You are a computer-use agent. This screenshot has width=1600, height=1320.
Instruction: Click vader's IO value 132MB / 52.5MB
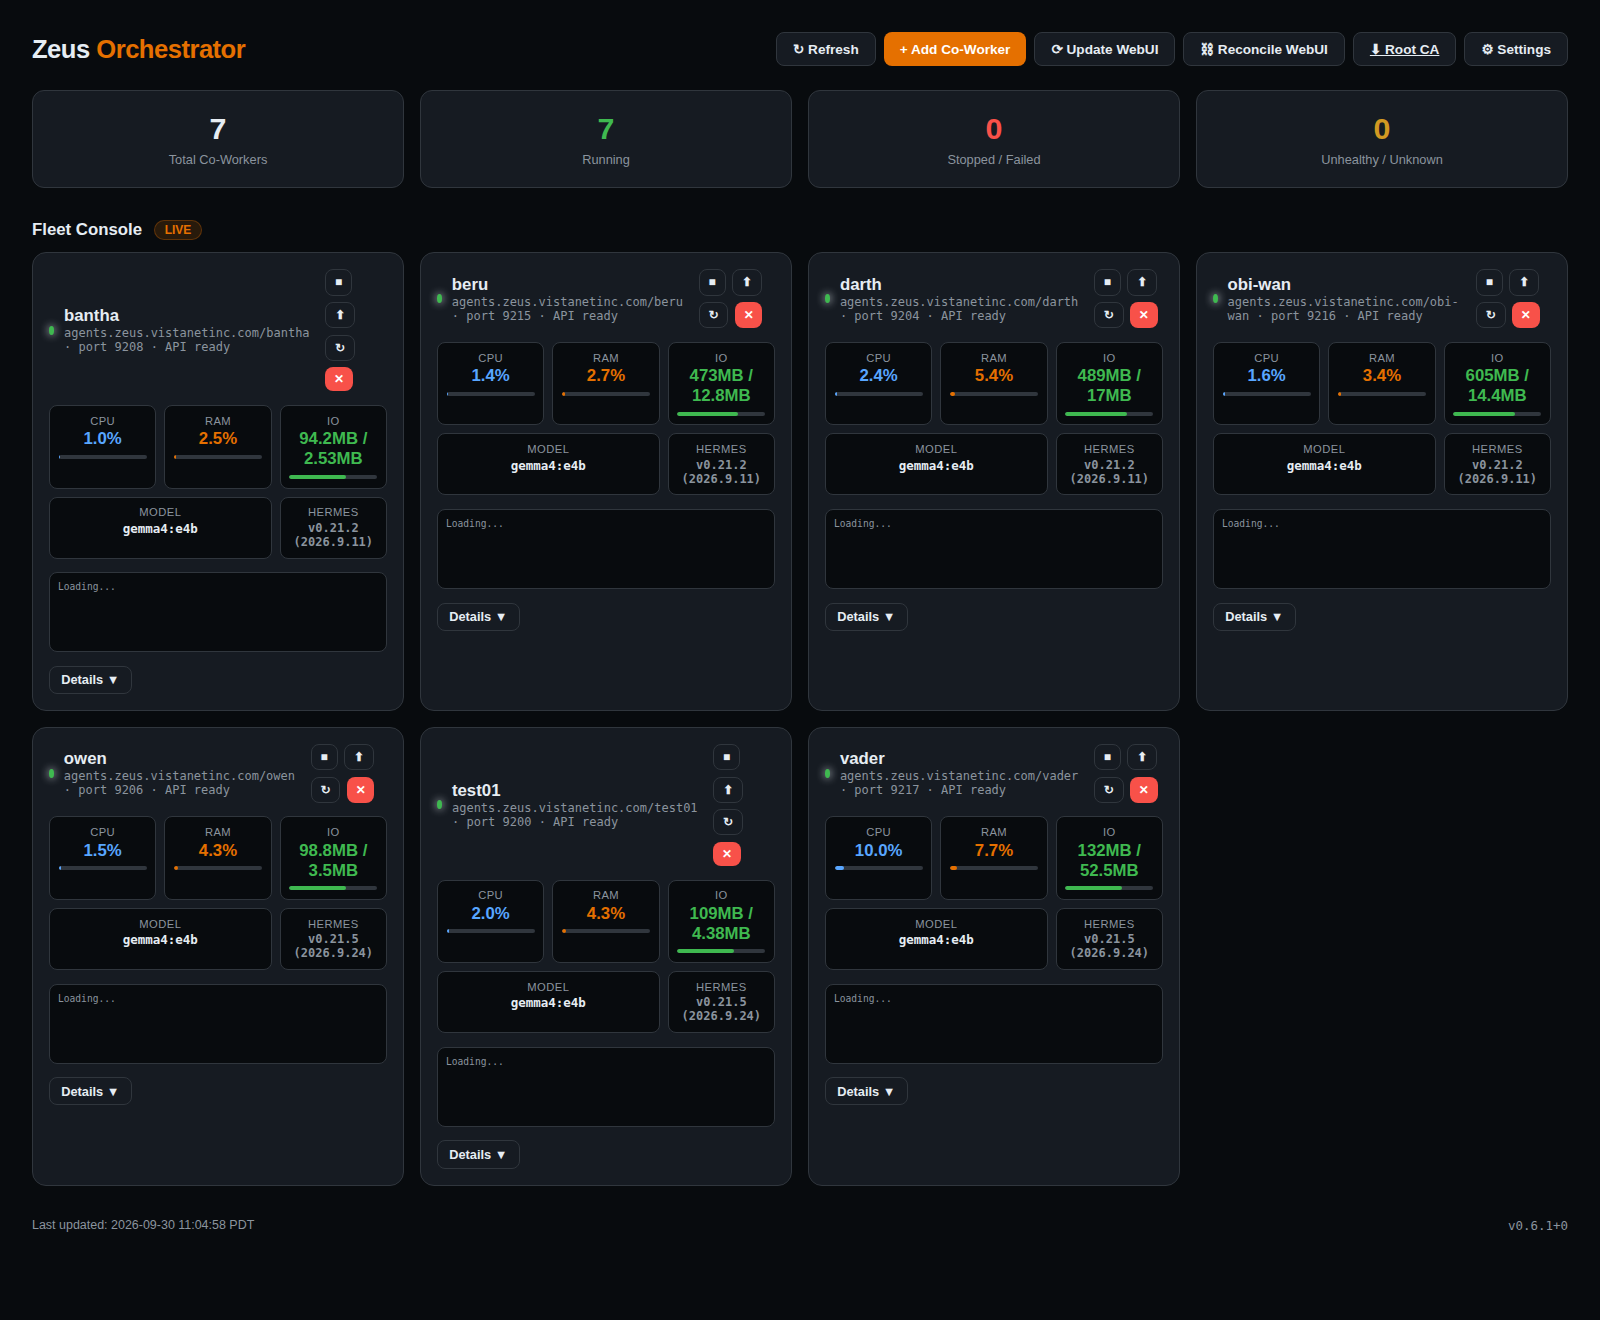[1109, 860]
